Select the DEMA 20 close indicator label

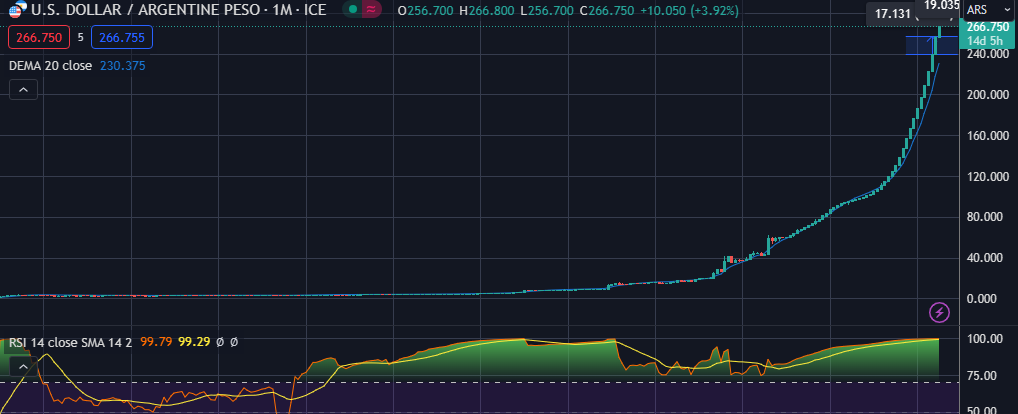pyautogui.click(x=51, y=66)
